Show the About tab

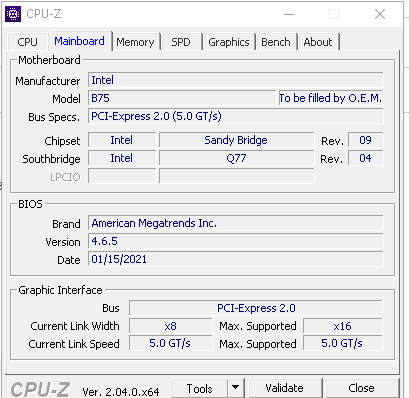point(318,42)
